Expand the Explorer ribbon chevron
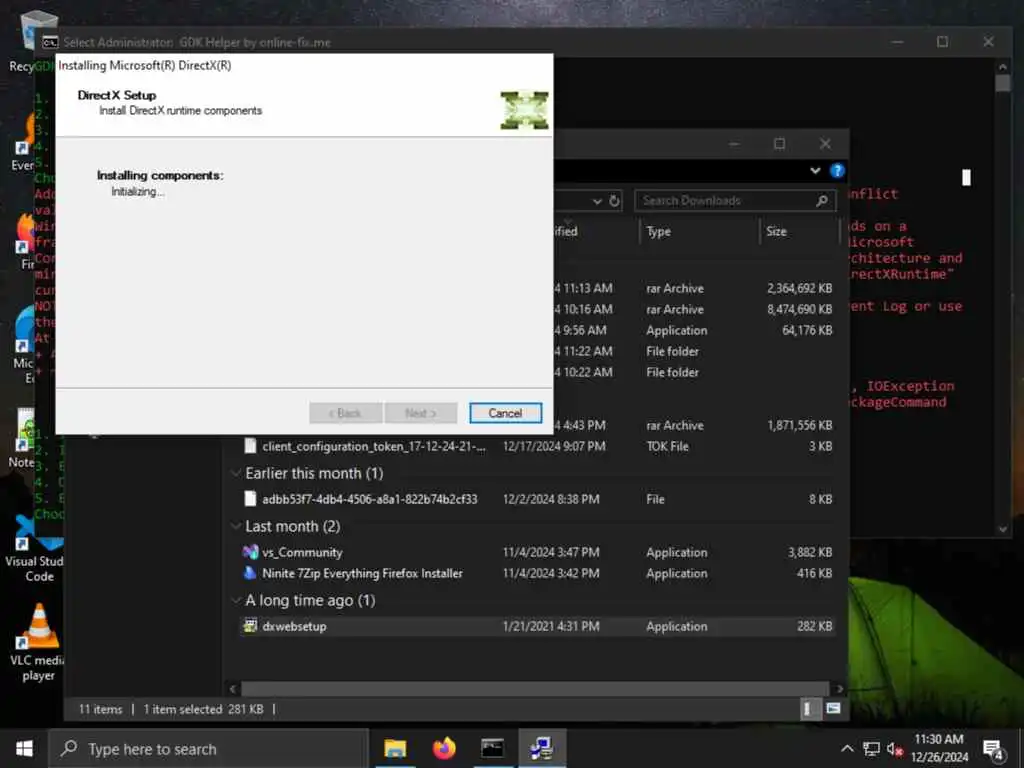1024x768 pixels. 815,171
